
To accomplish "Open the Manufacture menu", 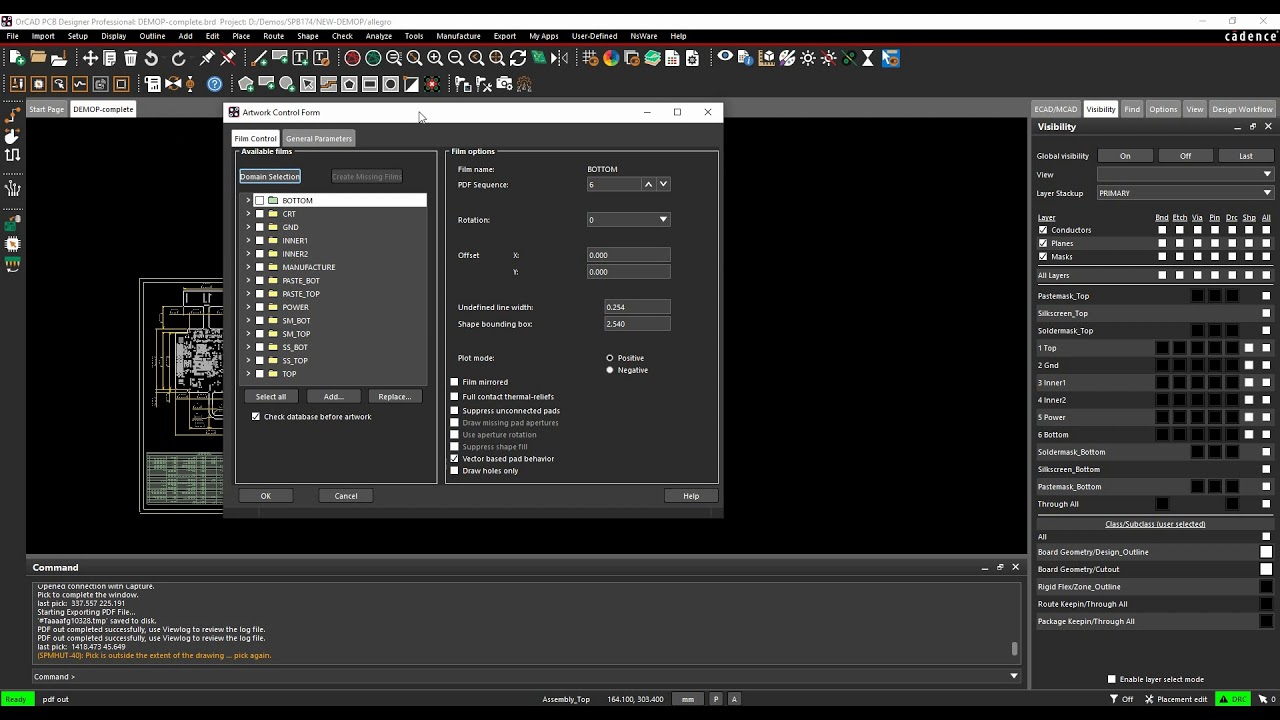I will [x=458, y=36].
